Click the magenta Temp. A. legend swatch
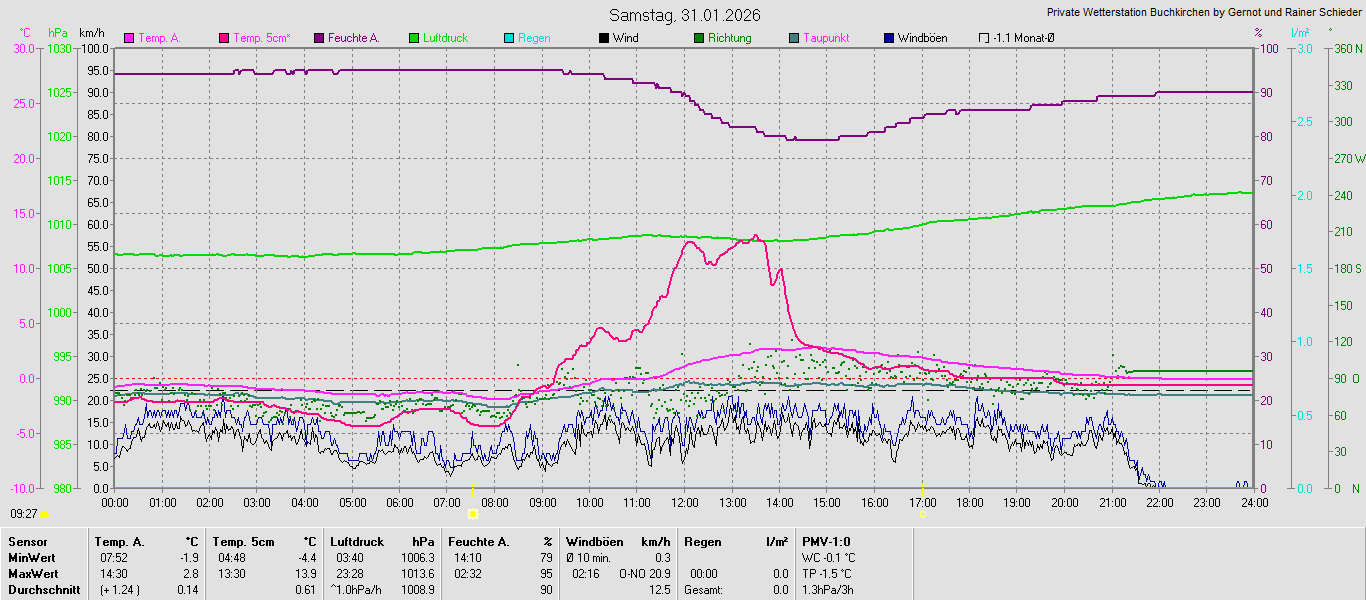This screenshot has height=600, width=1366. tap(129, 38)
